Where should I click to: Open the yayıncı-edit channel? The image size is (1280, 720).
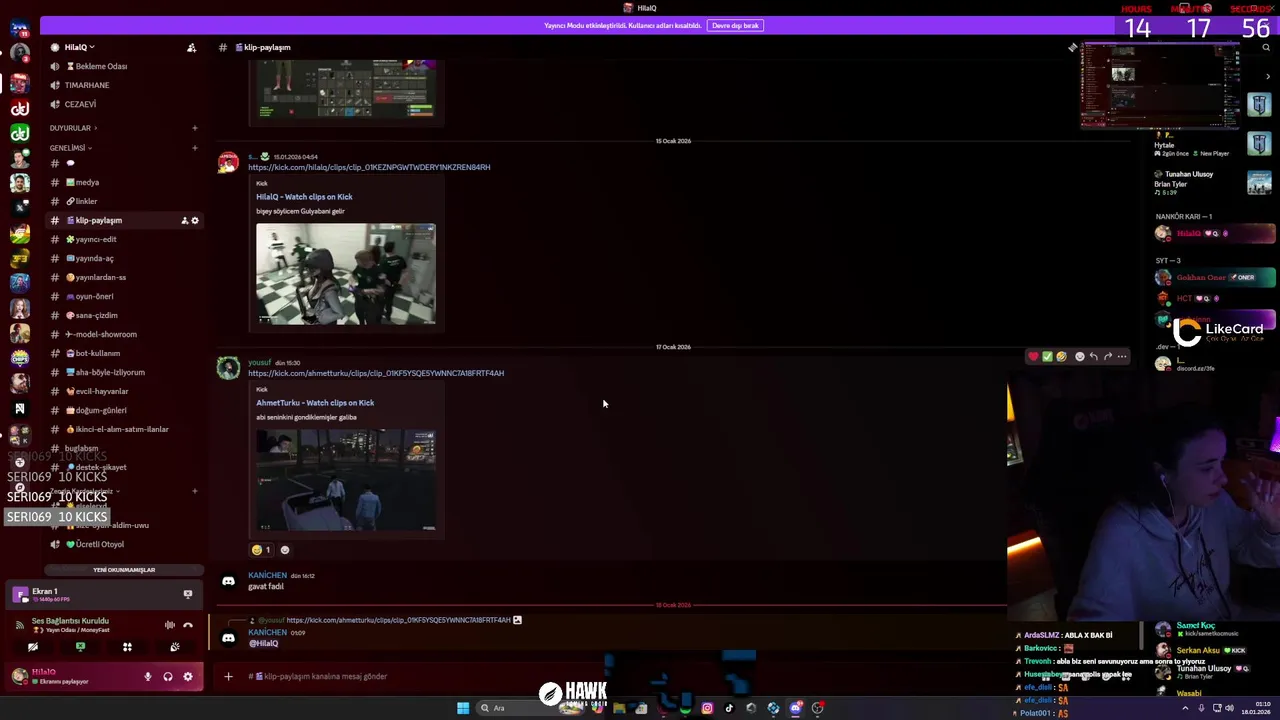(96, 239)
